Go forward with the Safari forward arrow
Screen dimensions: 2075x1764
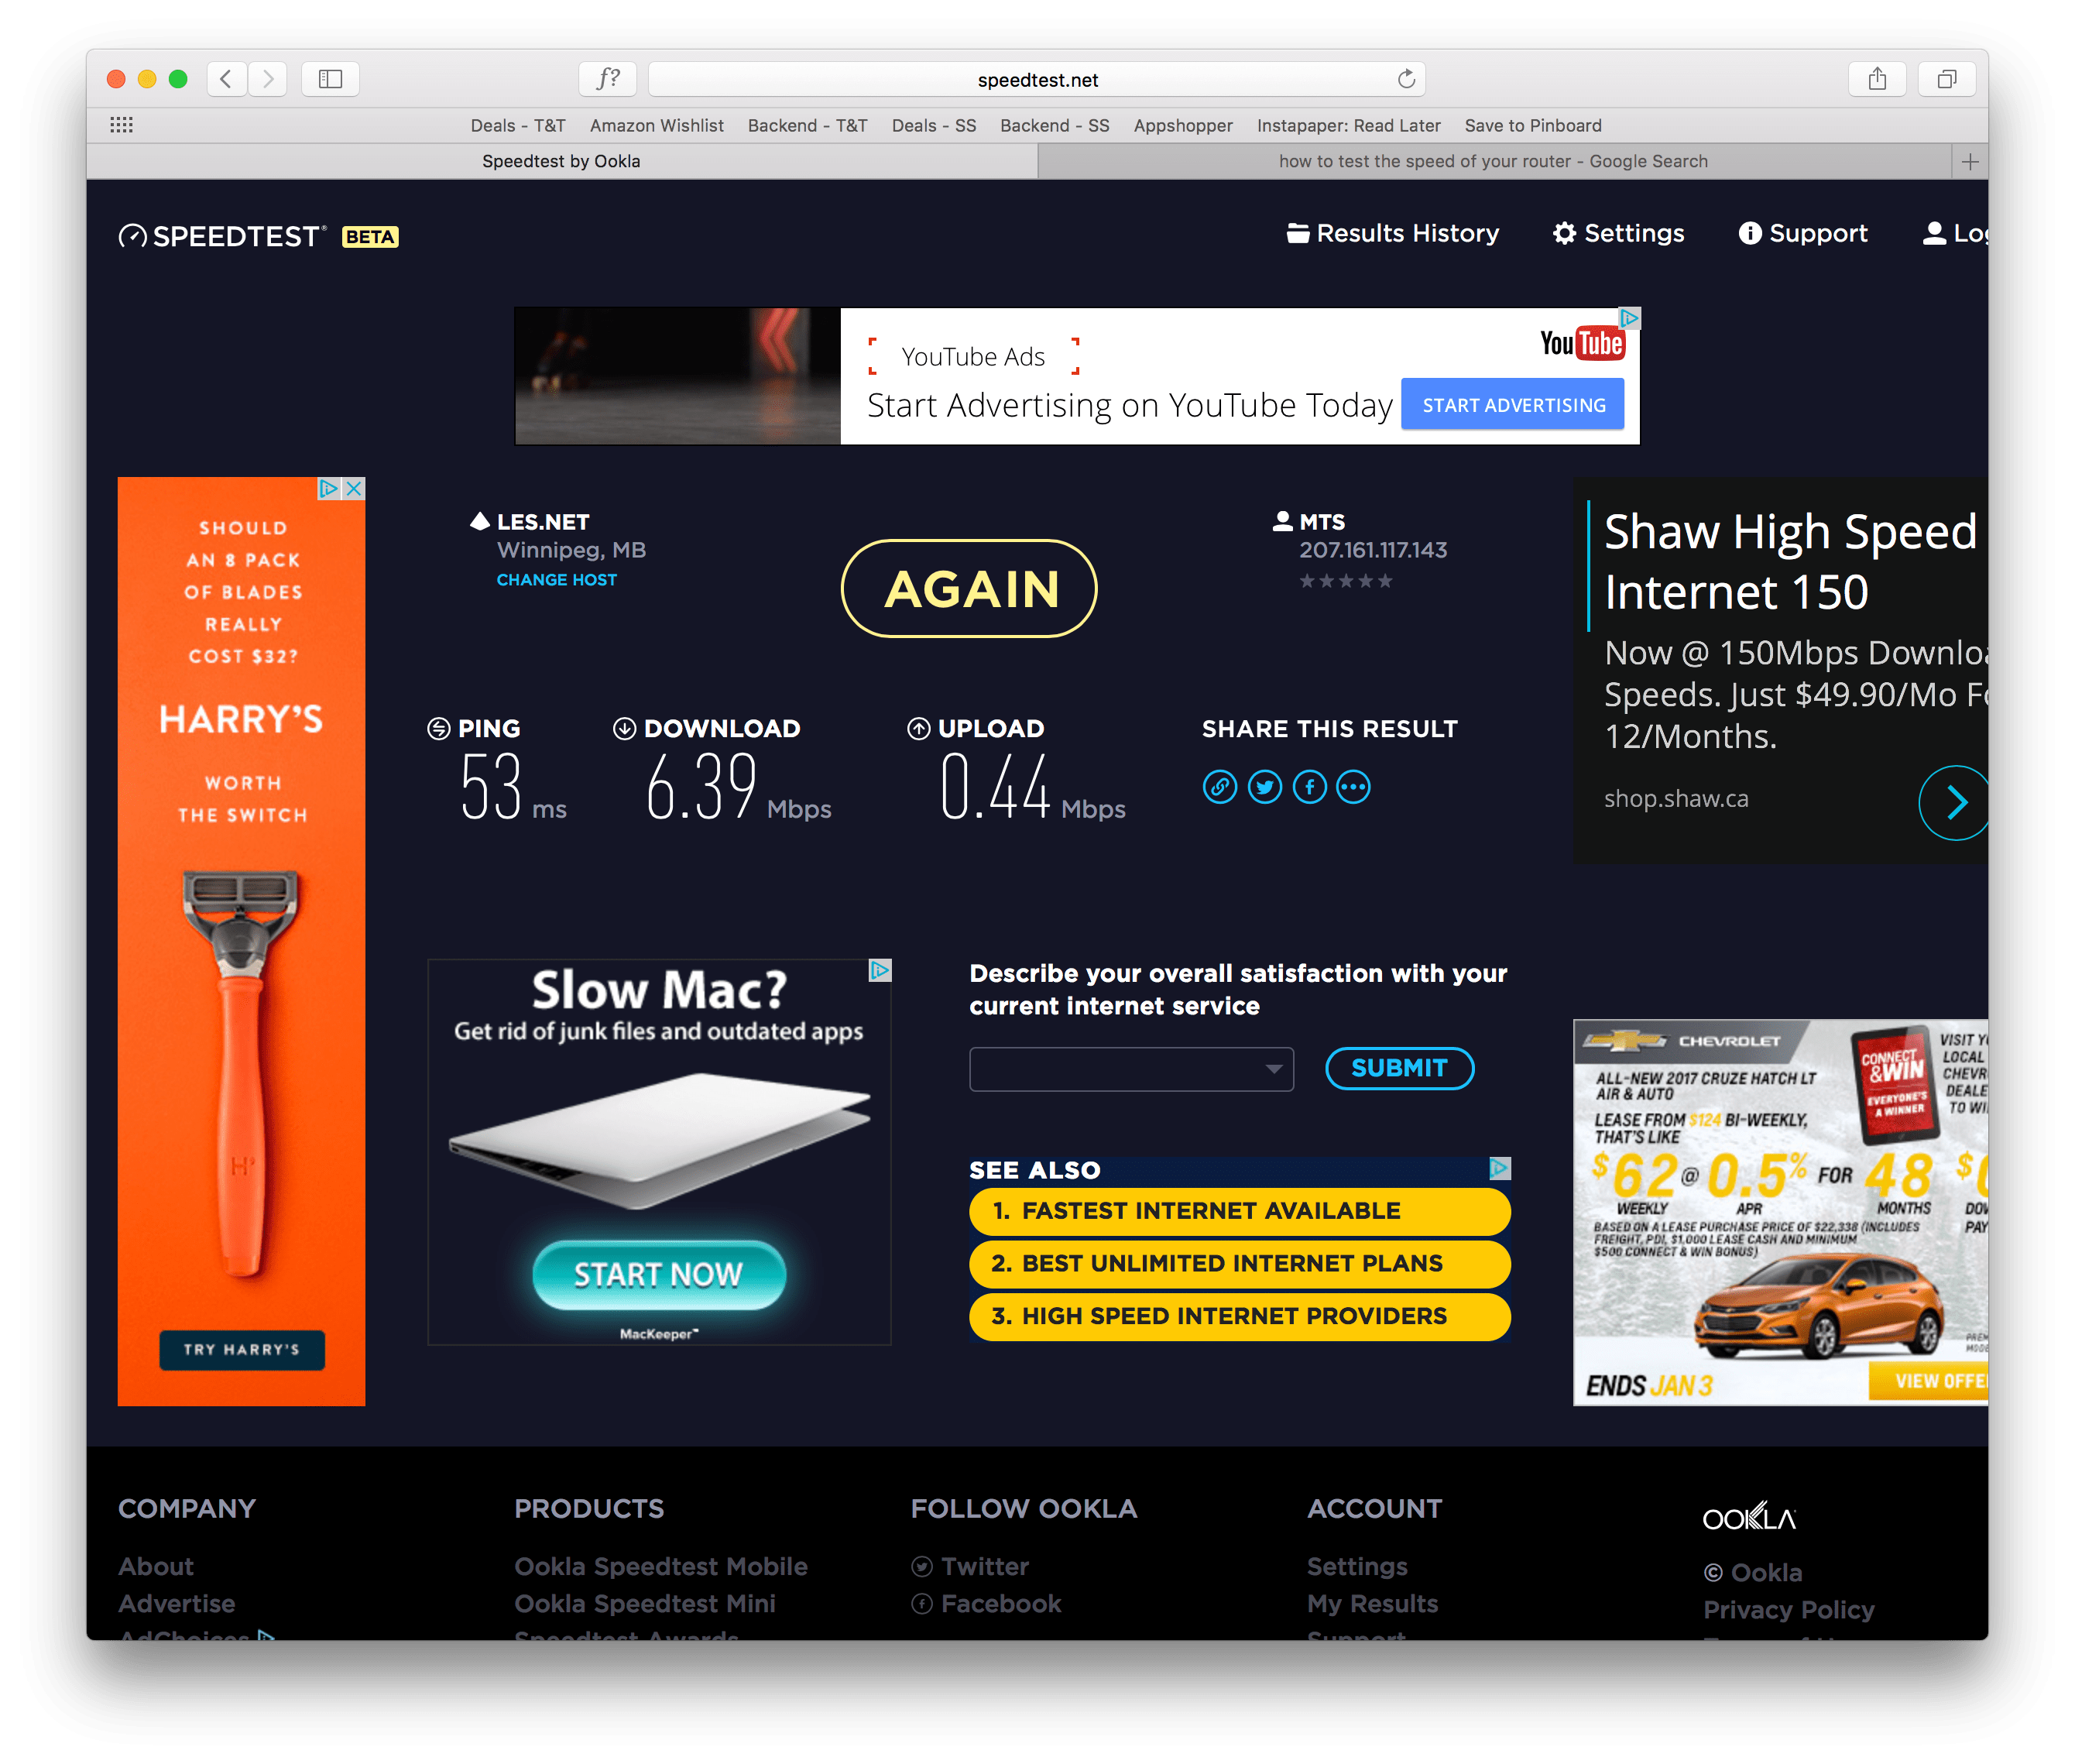tap(267, 79)
